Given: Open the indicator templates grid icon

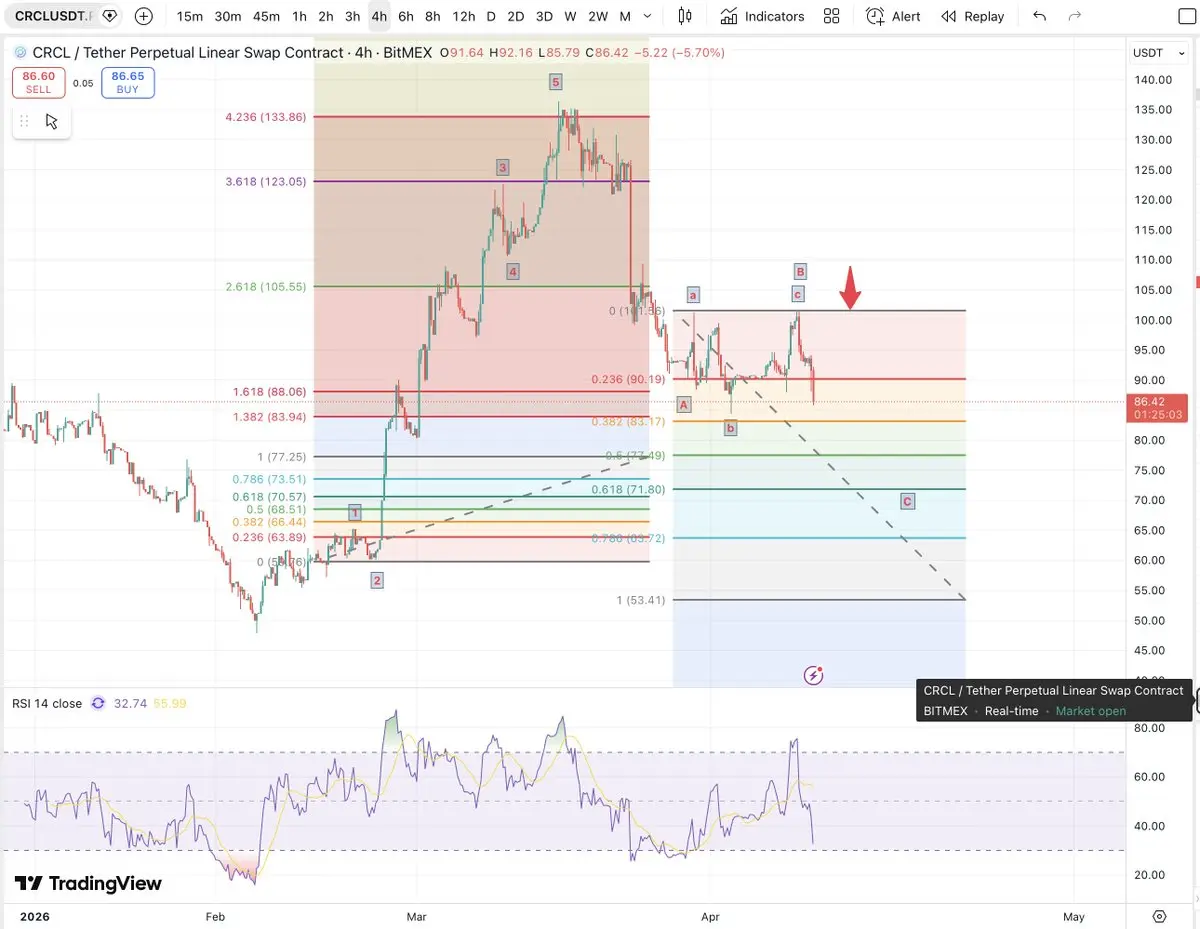Looking at the screenshot, I should click(831, 16).
